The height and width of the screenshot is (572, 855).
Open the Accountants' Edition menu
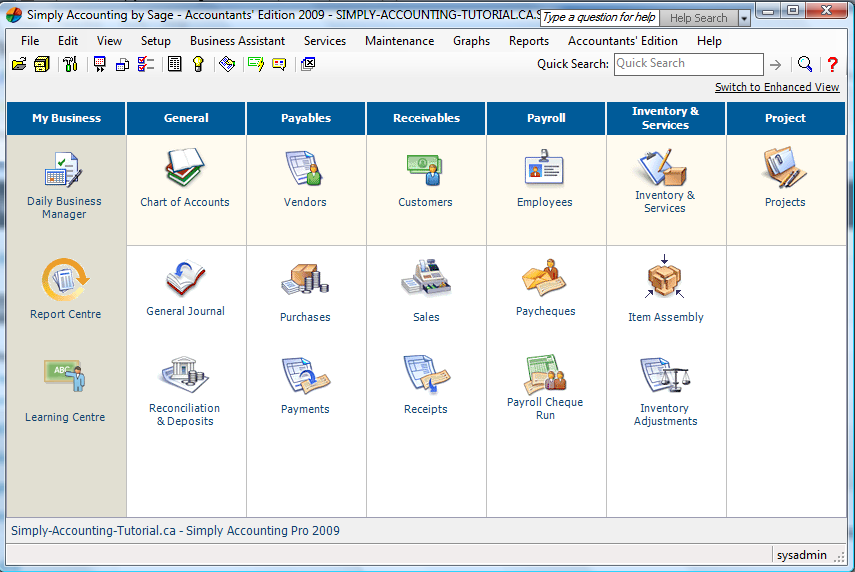pyautogui.click(x=623, y=41)
